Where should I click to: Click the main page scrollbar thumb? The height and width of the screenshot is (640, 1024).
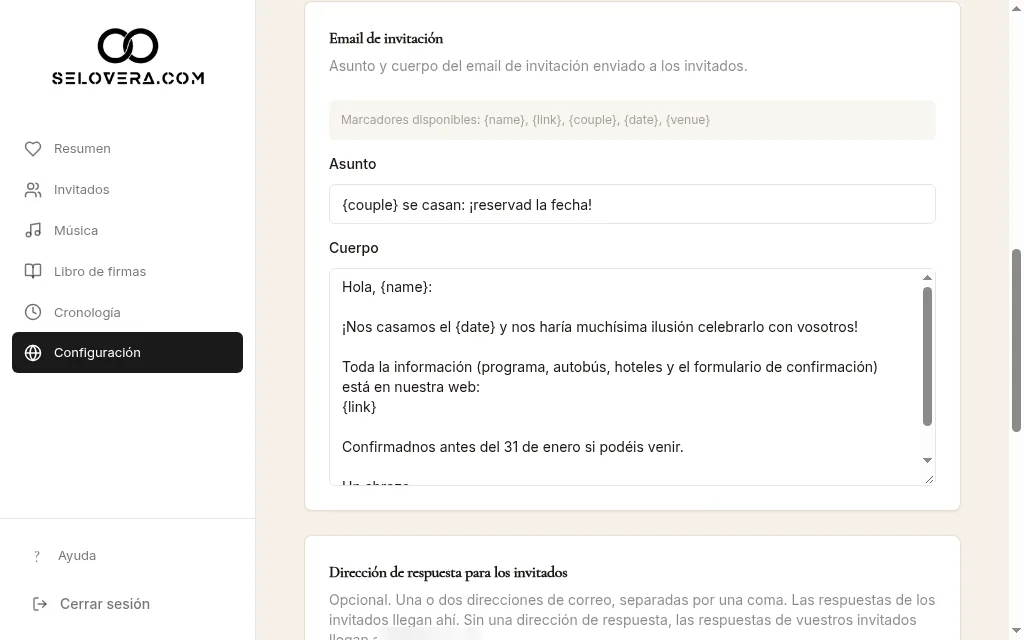coord(1016,340)
